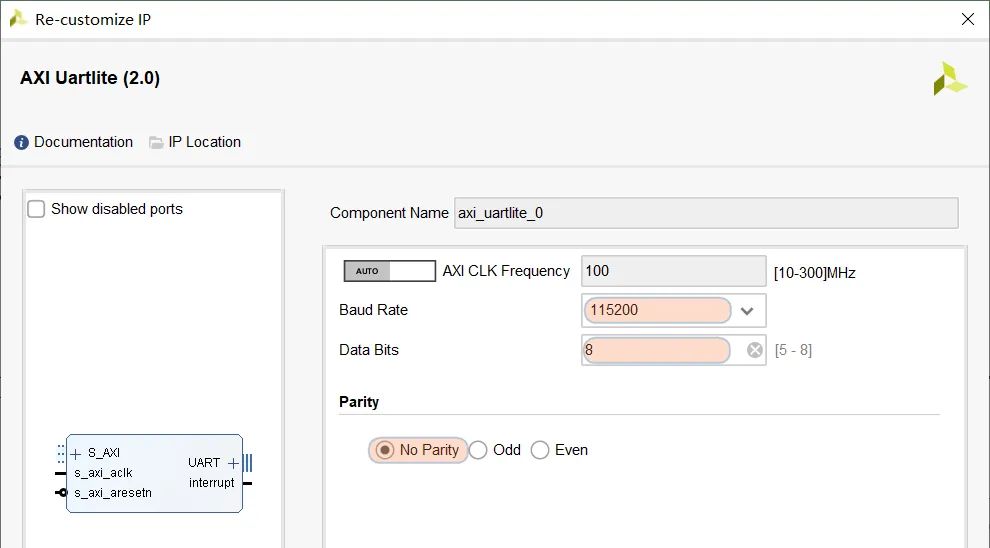Open the Baud Rate dropdown arrow
This screenshot has width=990, height=548.
point(747,311)
